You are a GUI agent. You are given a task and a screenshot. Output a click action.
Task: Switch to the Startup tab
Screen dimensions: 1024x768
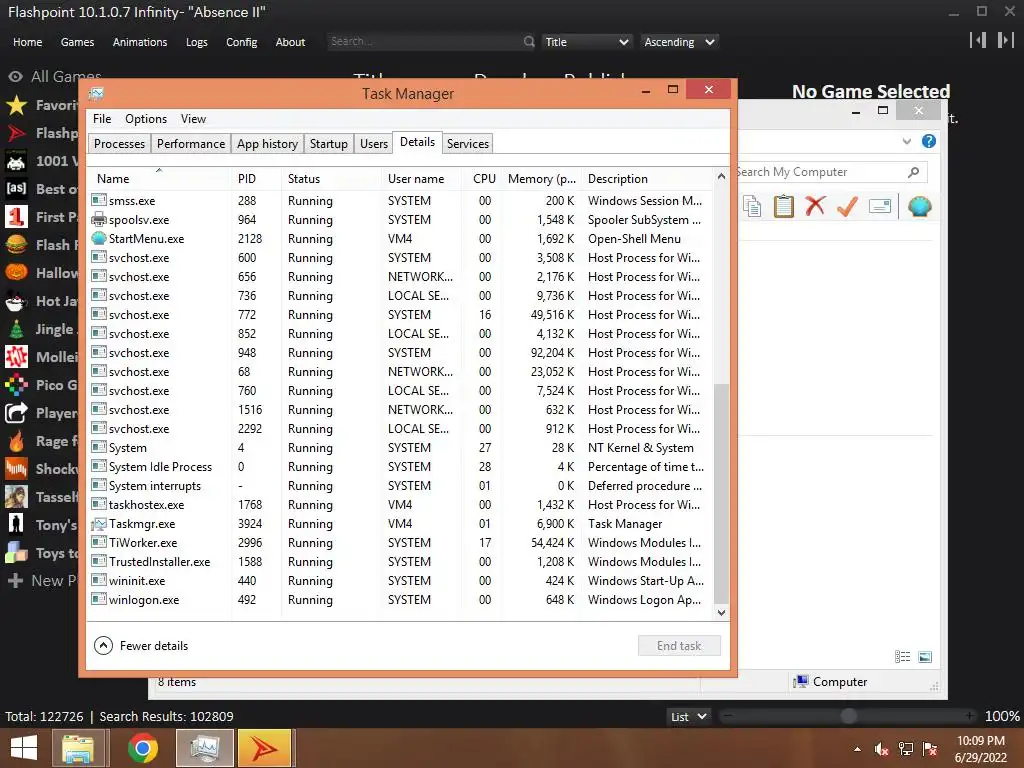click(328, 144)
